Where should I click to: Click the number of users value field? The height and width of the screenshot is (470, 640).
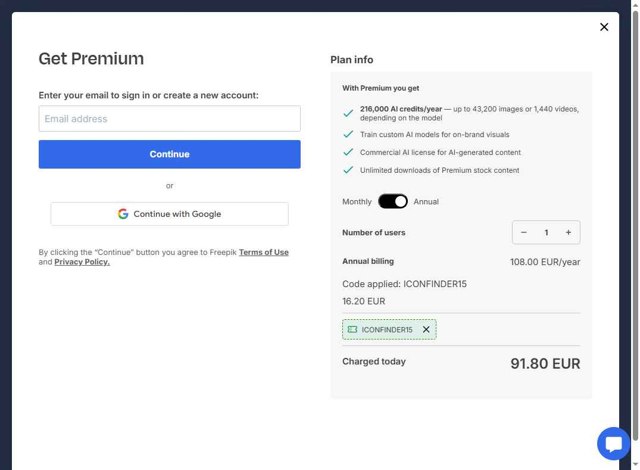click(546, 233)
